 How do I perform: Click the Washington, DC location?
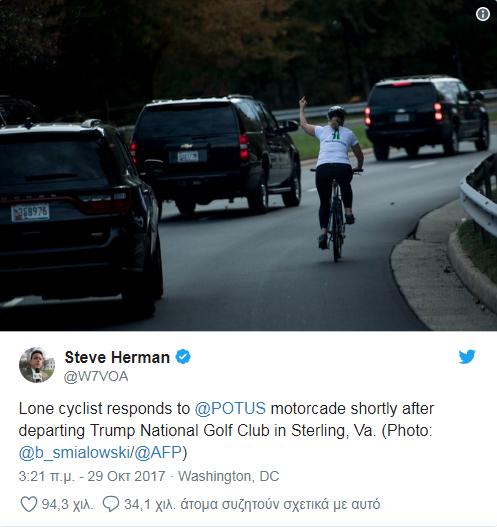[229, 476]
